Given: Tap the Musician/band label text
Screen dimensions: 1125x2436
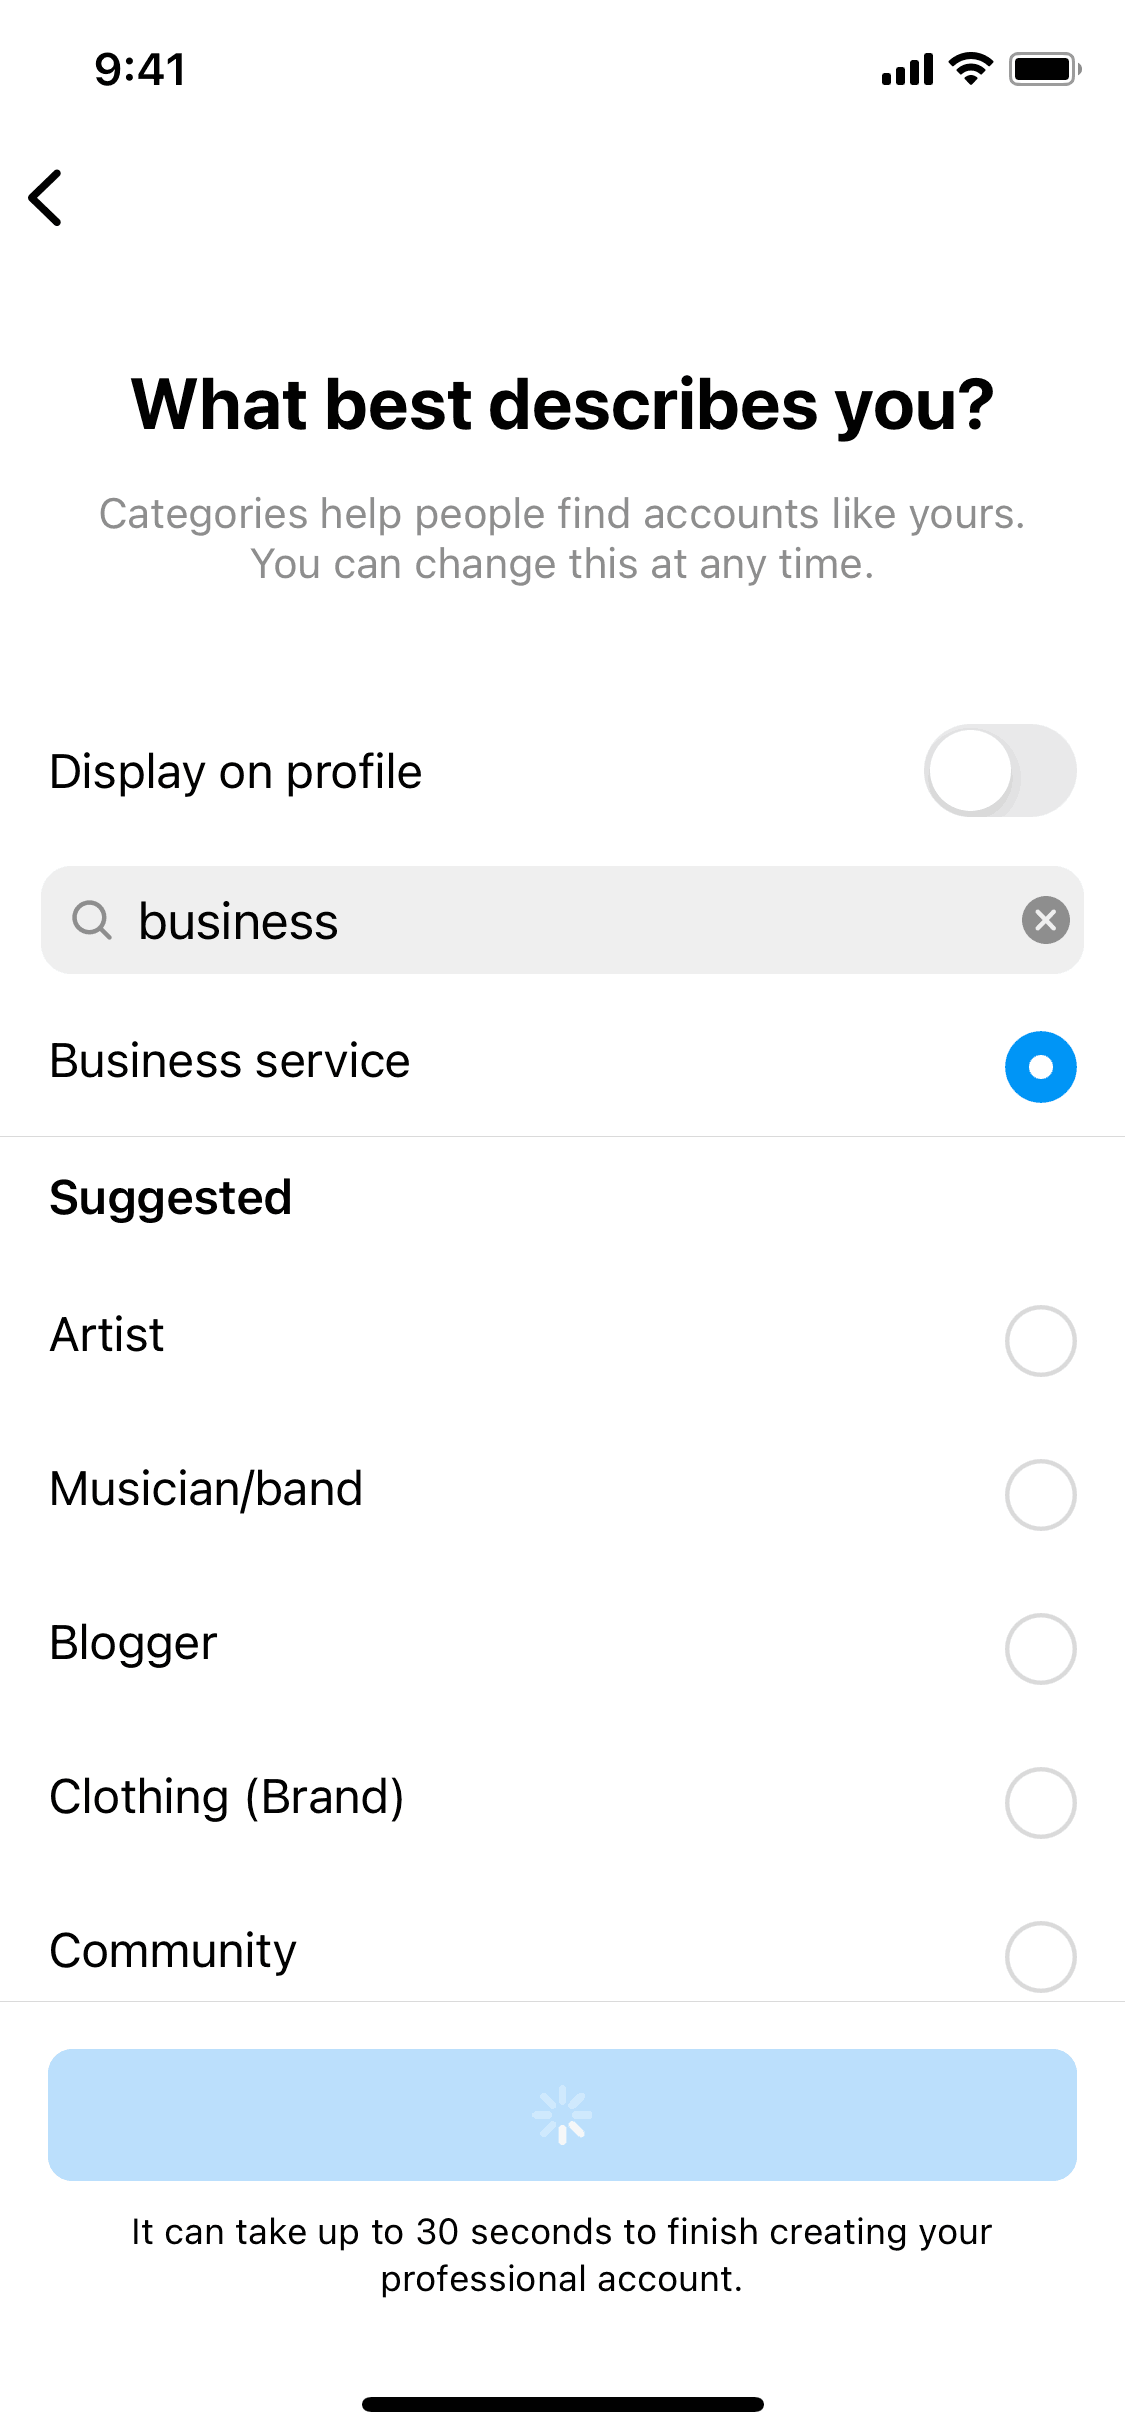Looking at the screenshot, I should [206, 1489].
